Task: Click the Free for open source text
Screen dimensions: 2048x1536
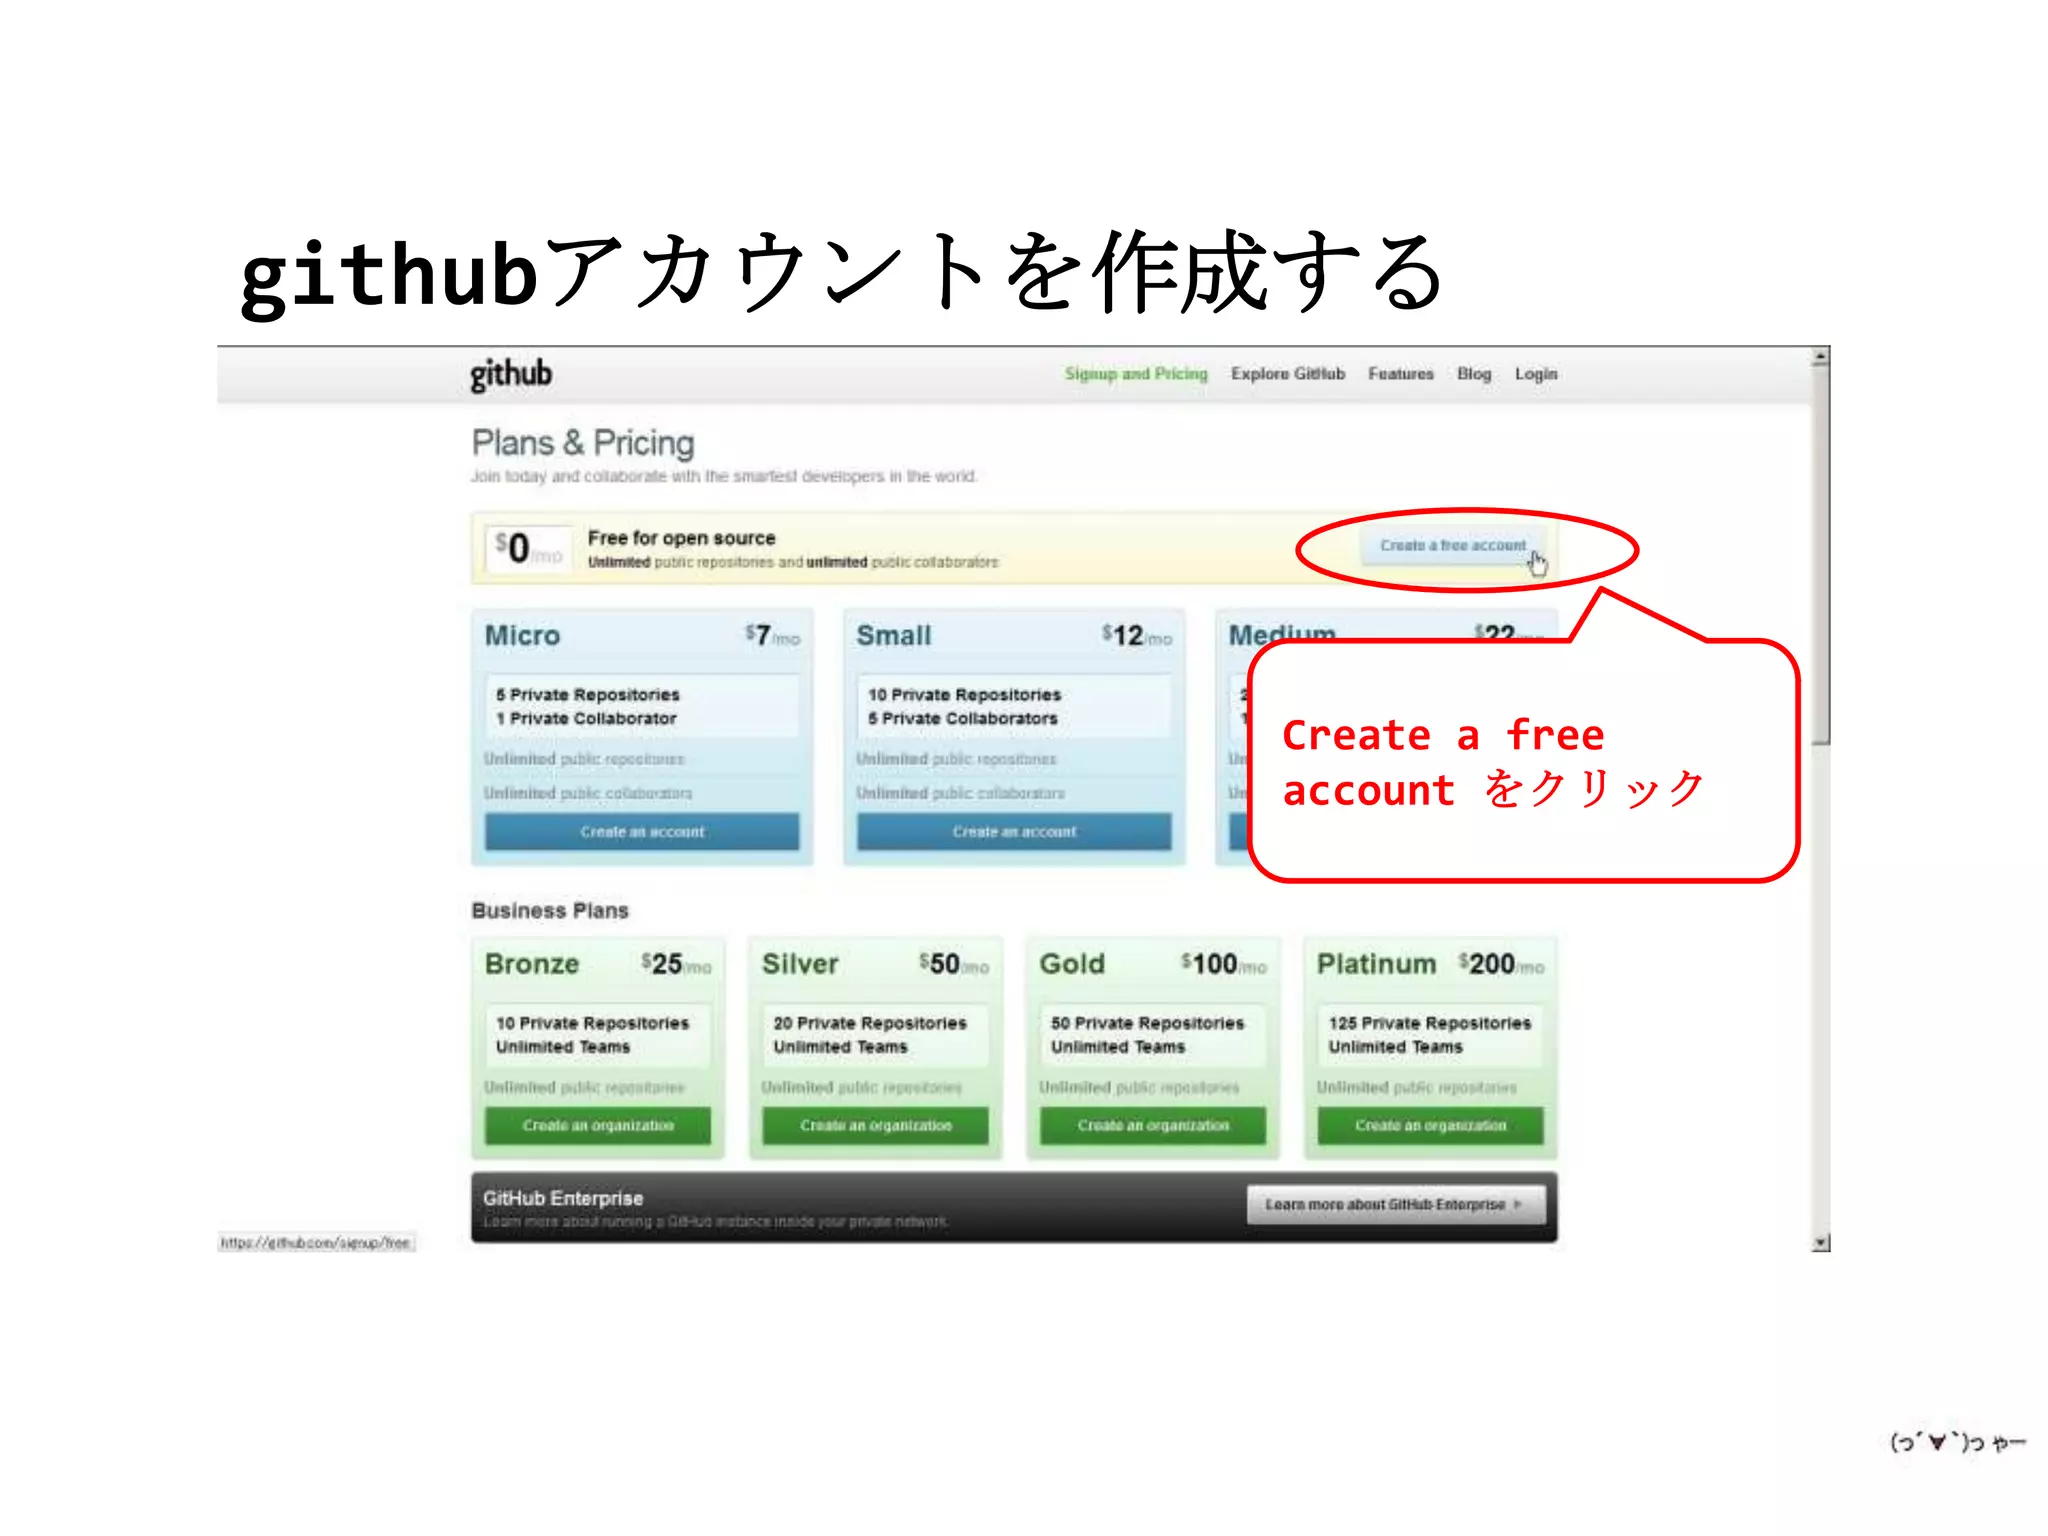Action: pos(682,538)
